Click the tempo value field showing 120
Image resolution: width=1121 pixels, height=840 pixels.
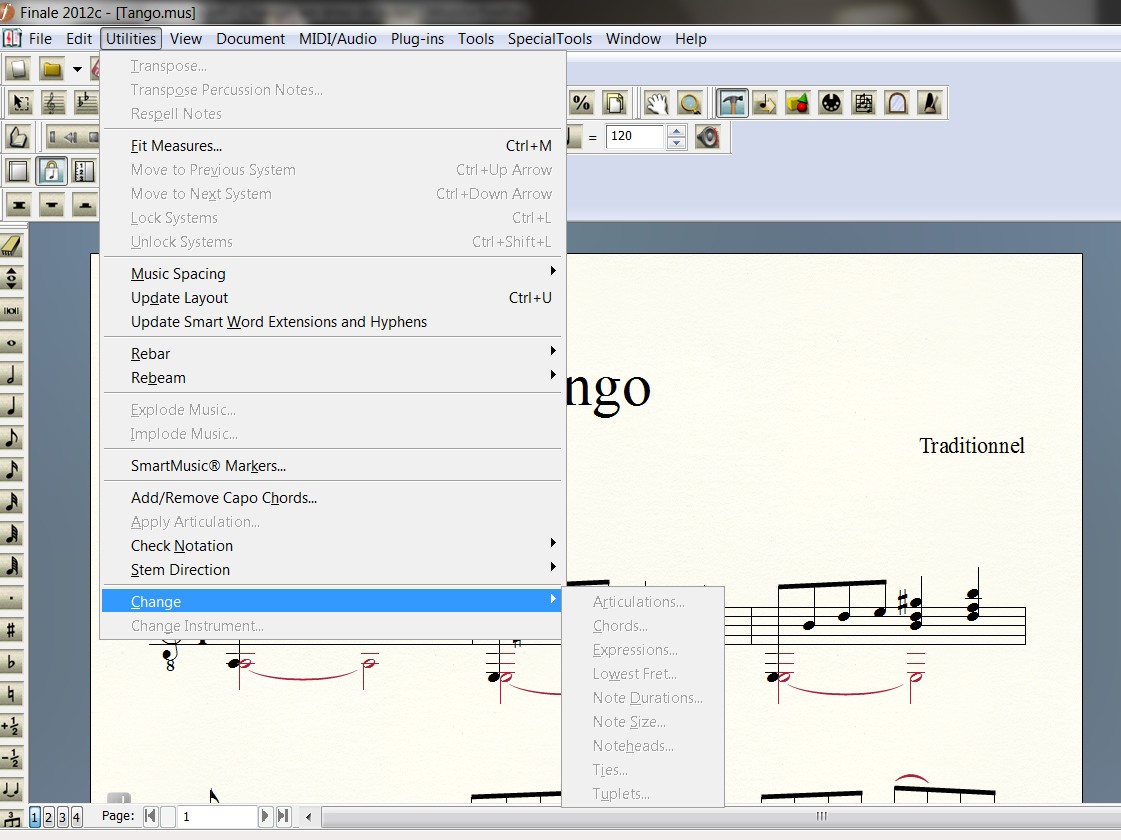pyautogui.click(x=634, y=136)
